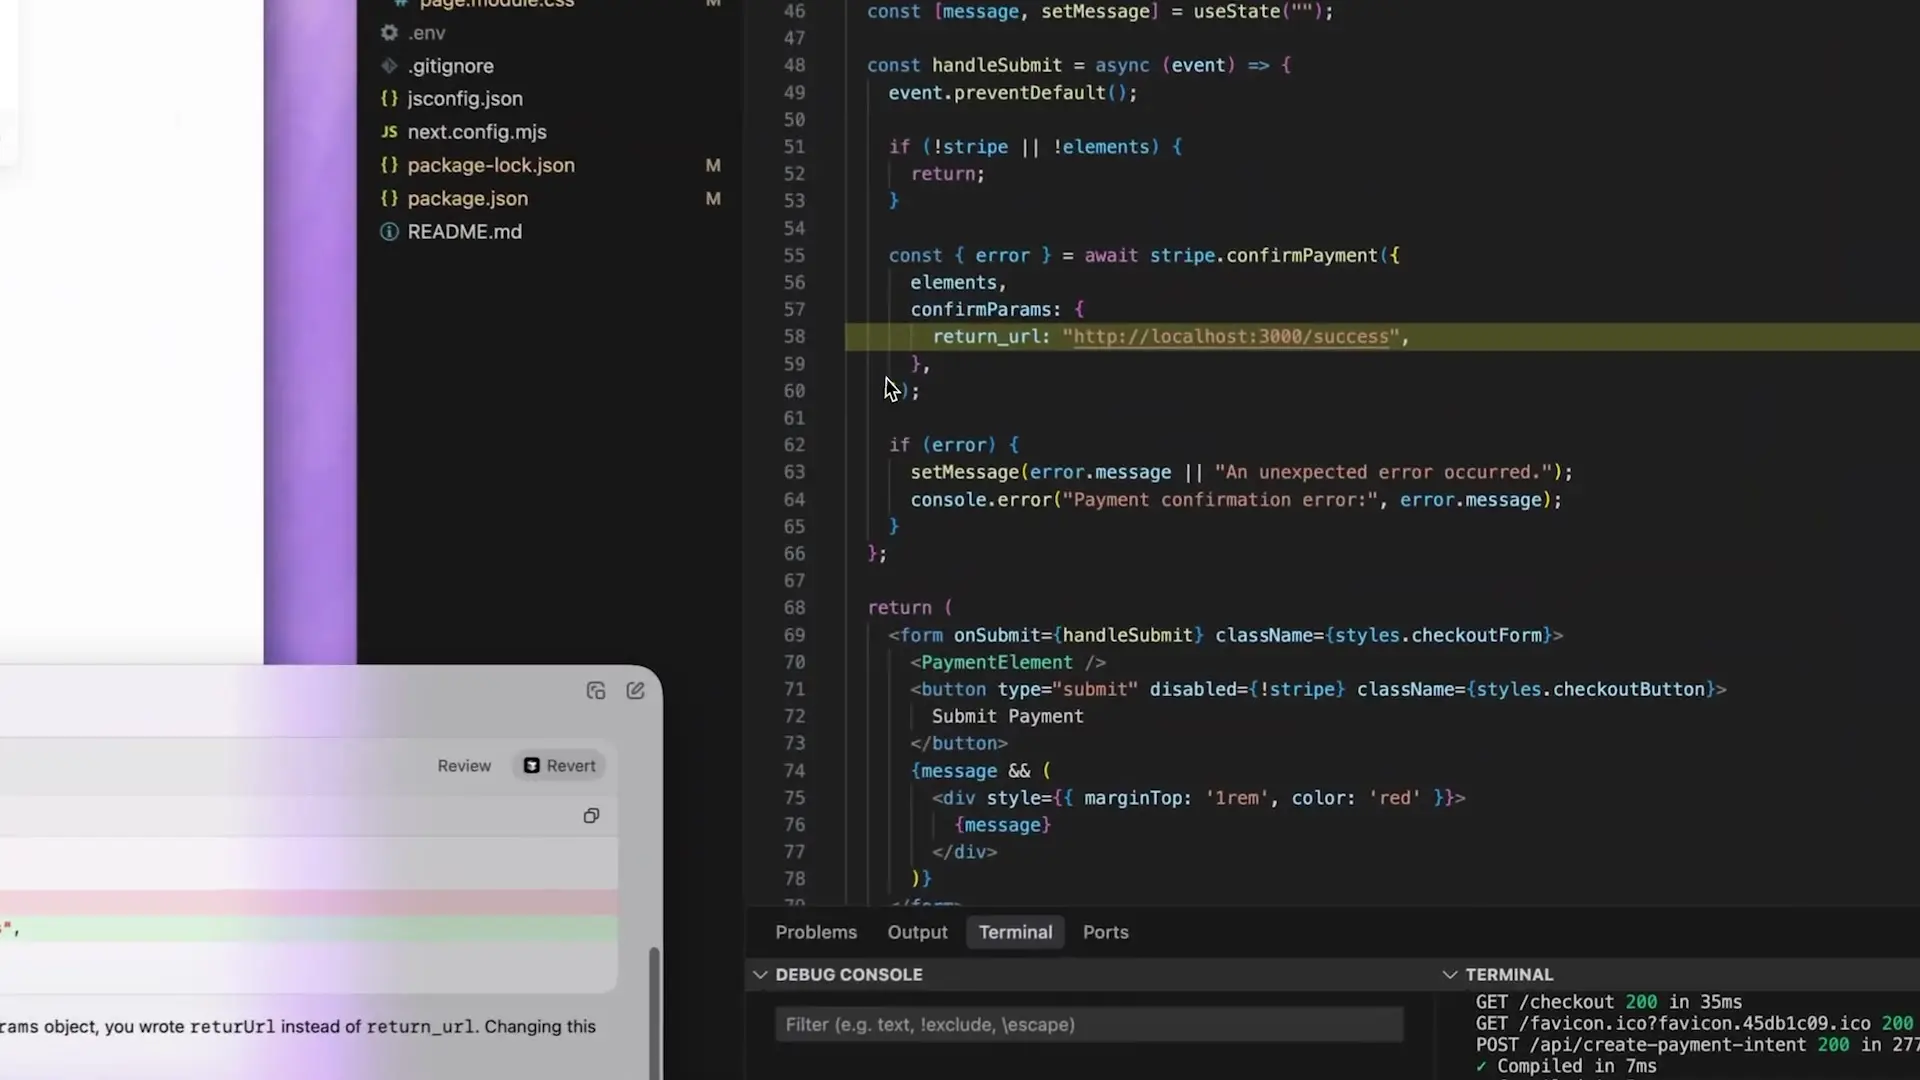Click line number 58 in the gutter
Screen dimensions: 1920x1080
pyautogui.click(x=794, y=337)
